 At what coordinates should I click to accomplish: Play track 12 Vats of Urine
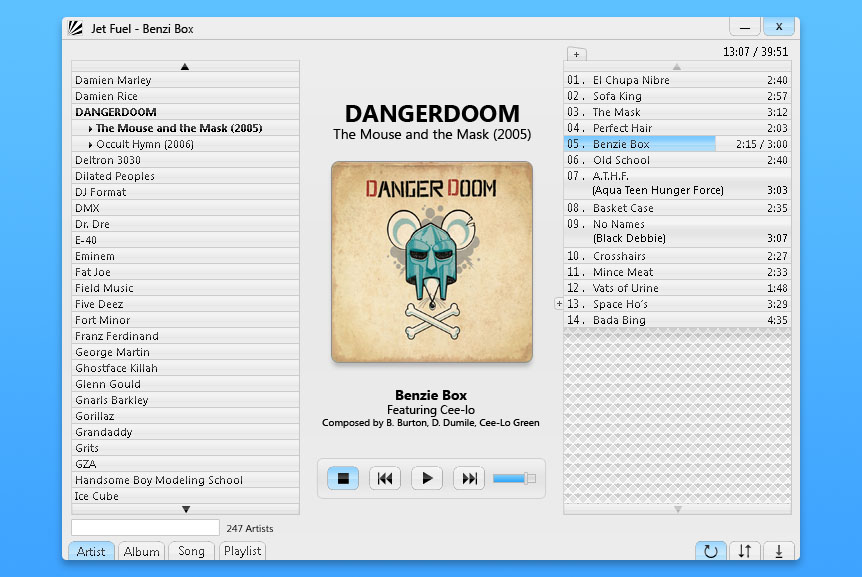[677, 288]
